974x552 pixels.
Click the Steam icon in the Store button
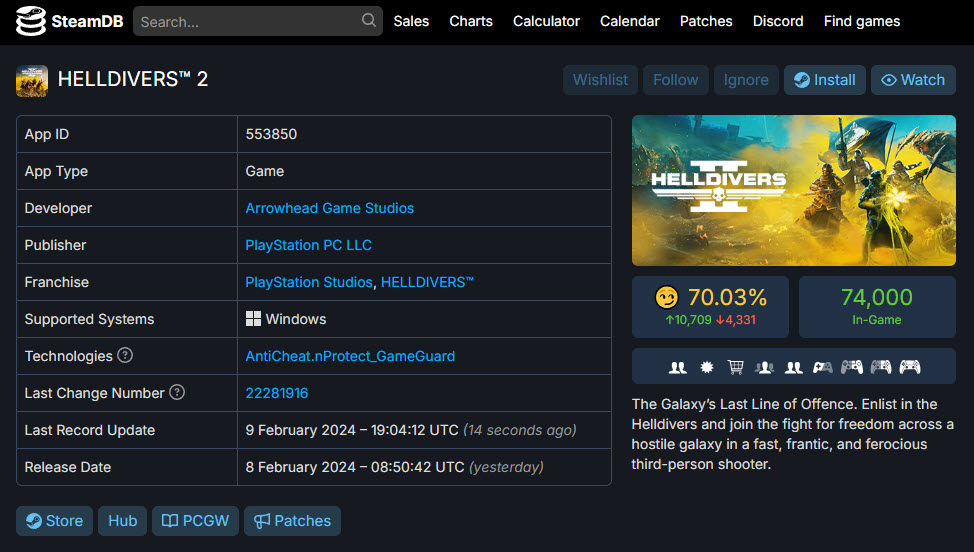[34, 521]
